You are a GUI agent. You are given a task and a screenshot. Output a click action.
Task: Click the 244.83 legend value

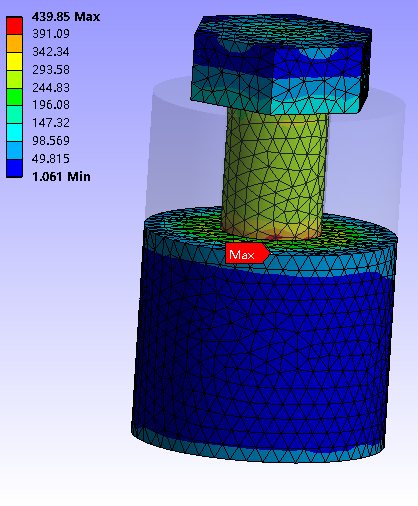tap(51, 88)
